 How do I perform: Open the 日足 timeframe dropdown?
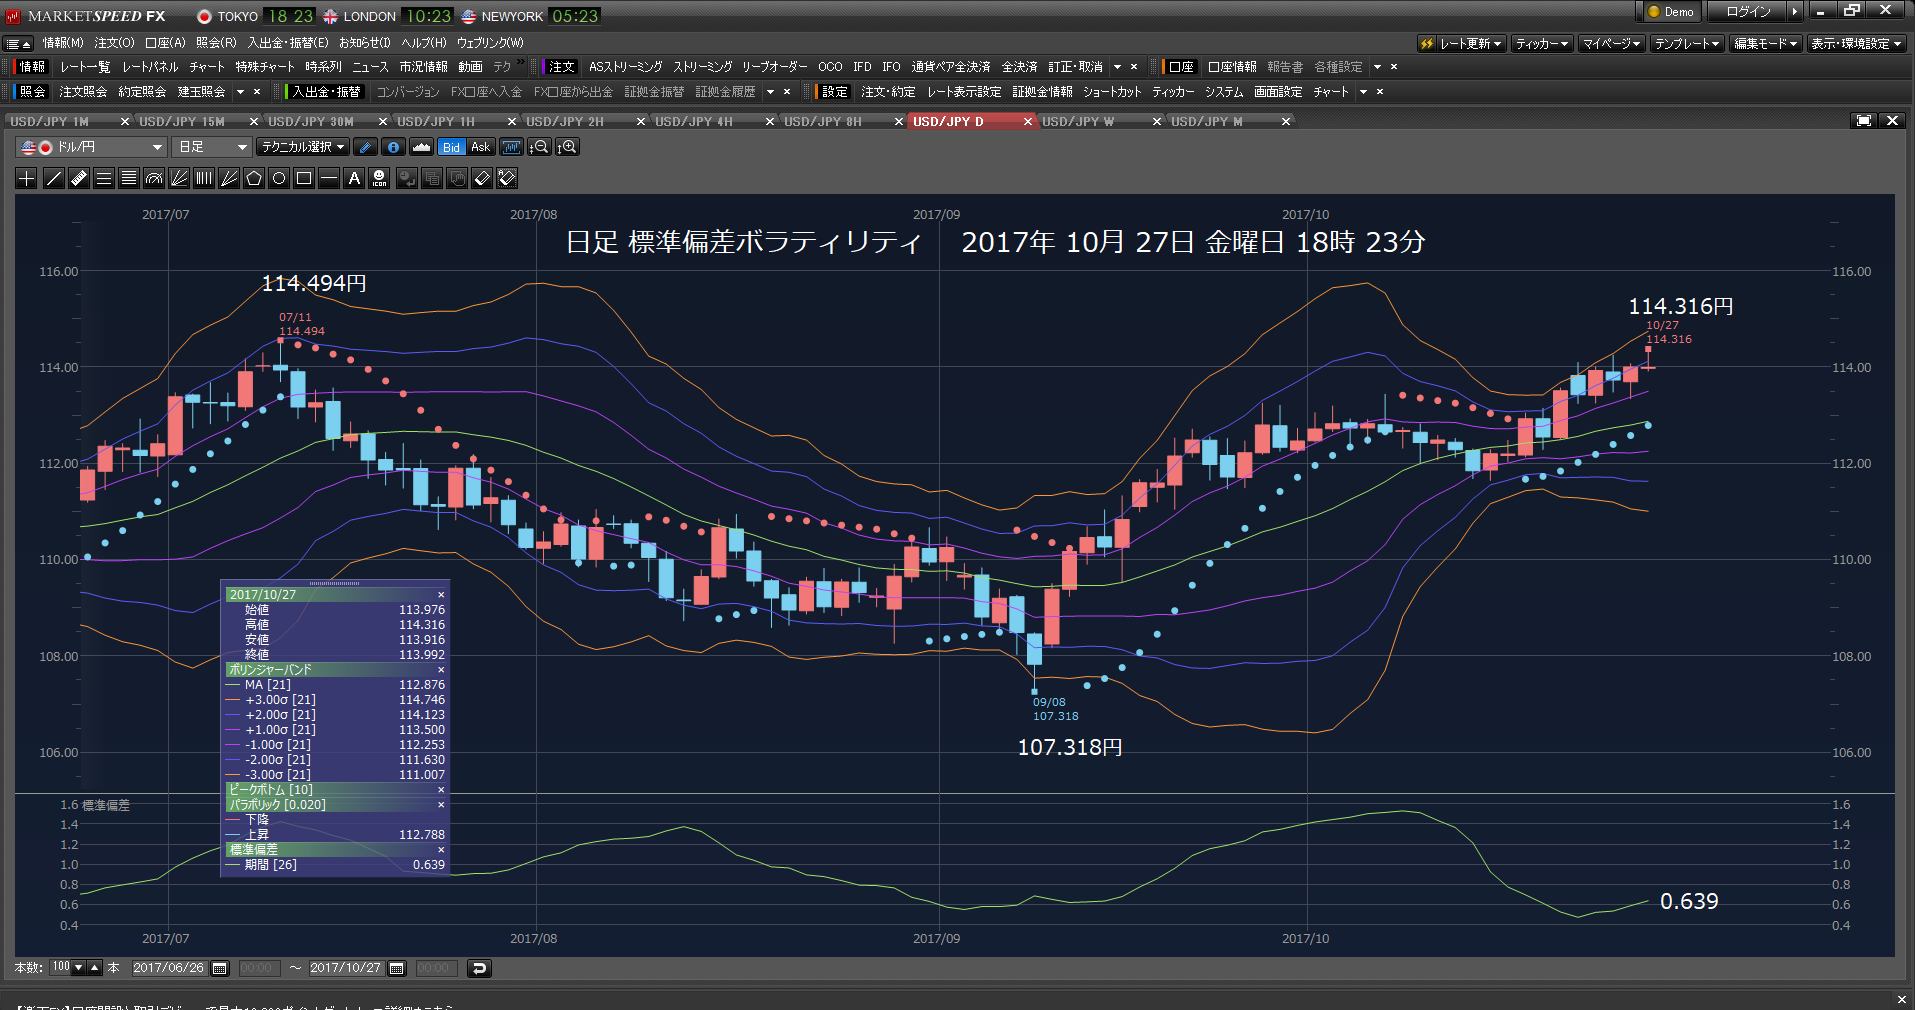(x=211, y=147)
